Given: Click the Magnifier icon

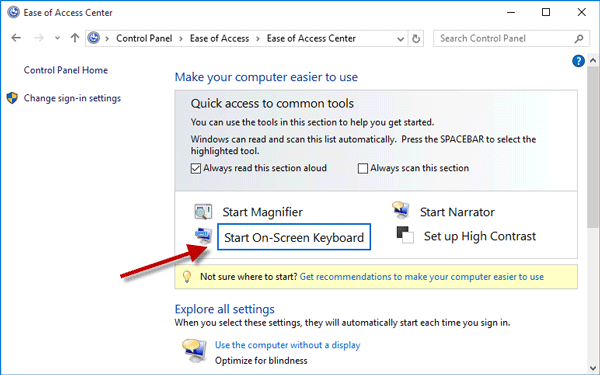Looking at the screenshot, I should [203, 212].
